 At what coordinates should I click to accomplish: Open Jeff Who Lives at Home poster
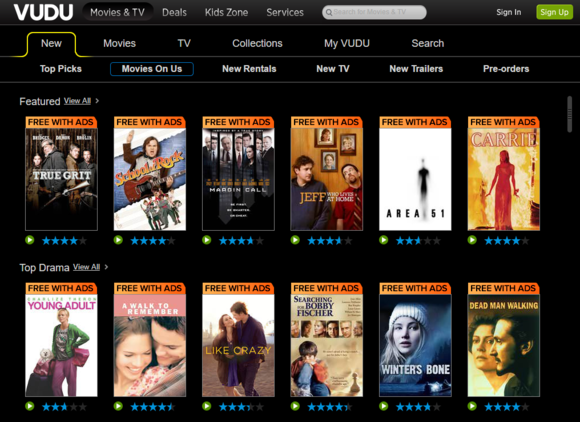tap(327, 173)
